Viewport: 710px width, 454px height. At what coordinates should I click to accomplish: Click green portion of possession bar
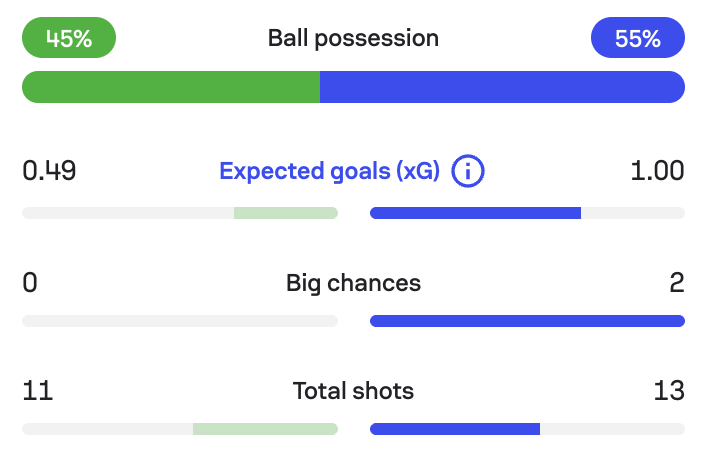(x=171, y=87)
